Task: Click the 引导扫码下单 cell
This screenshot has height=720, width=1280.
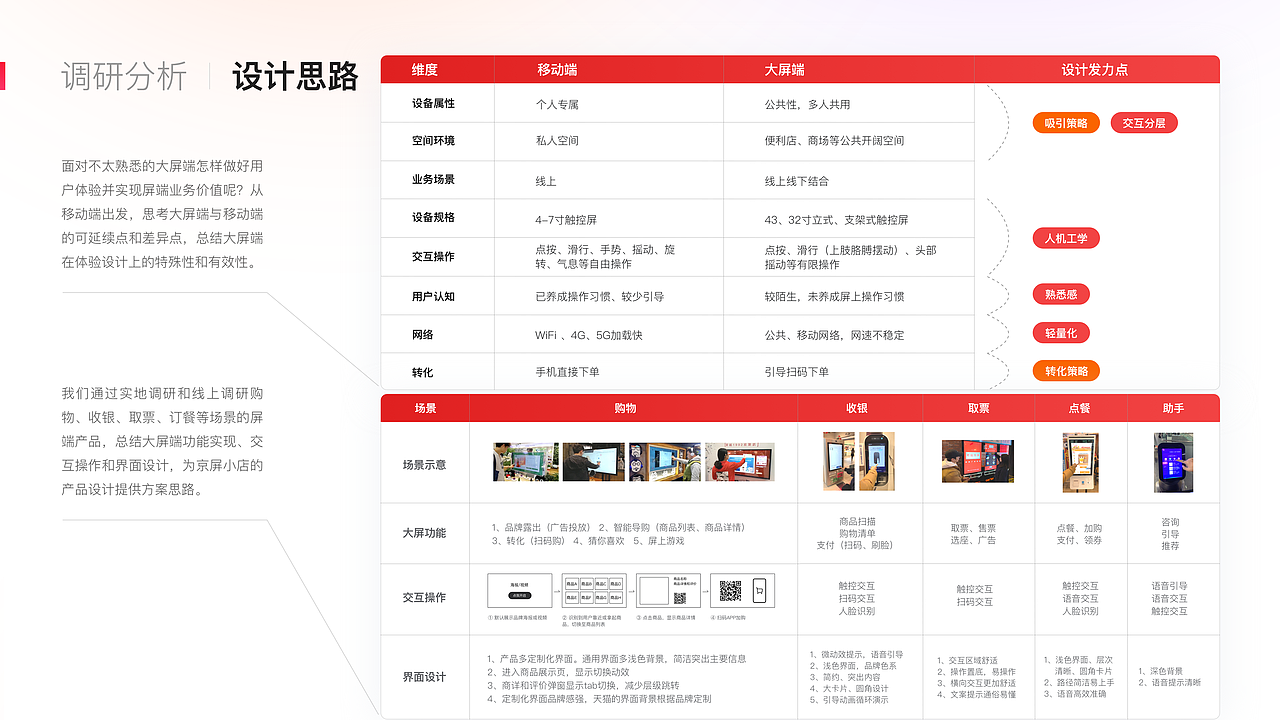Action: (796, 372)
